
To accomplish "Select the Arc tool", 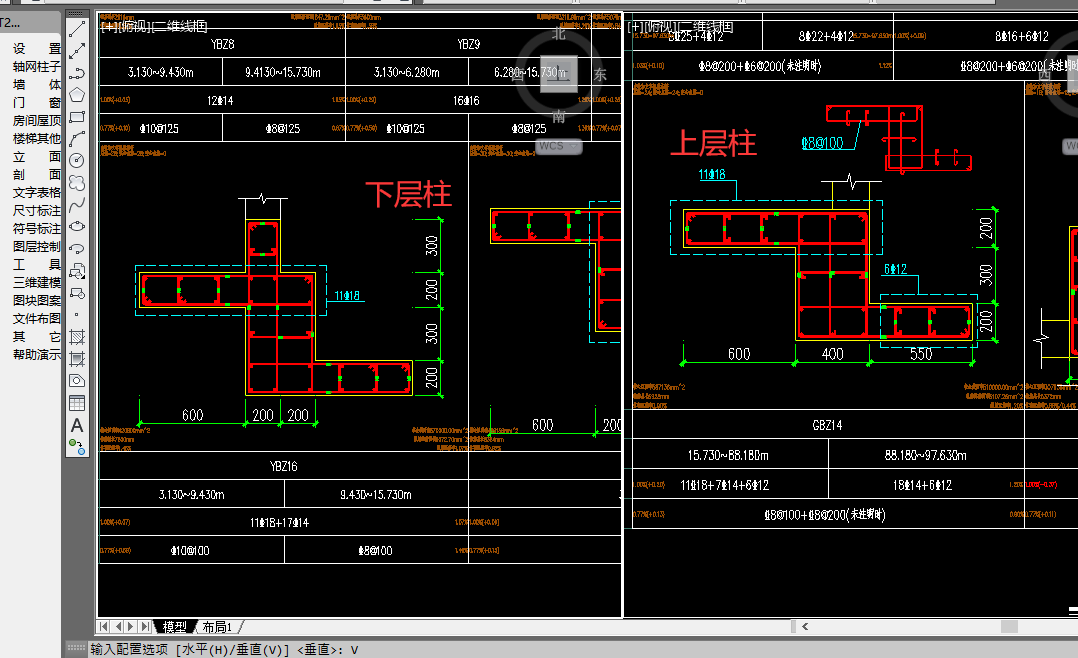I will pos(77,139).
